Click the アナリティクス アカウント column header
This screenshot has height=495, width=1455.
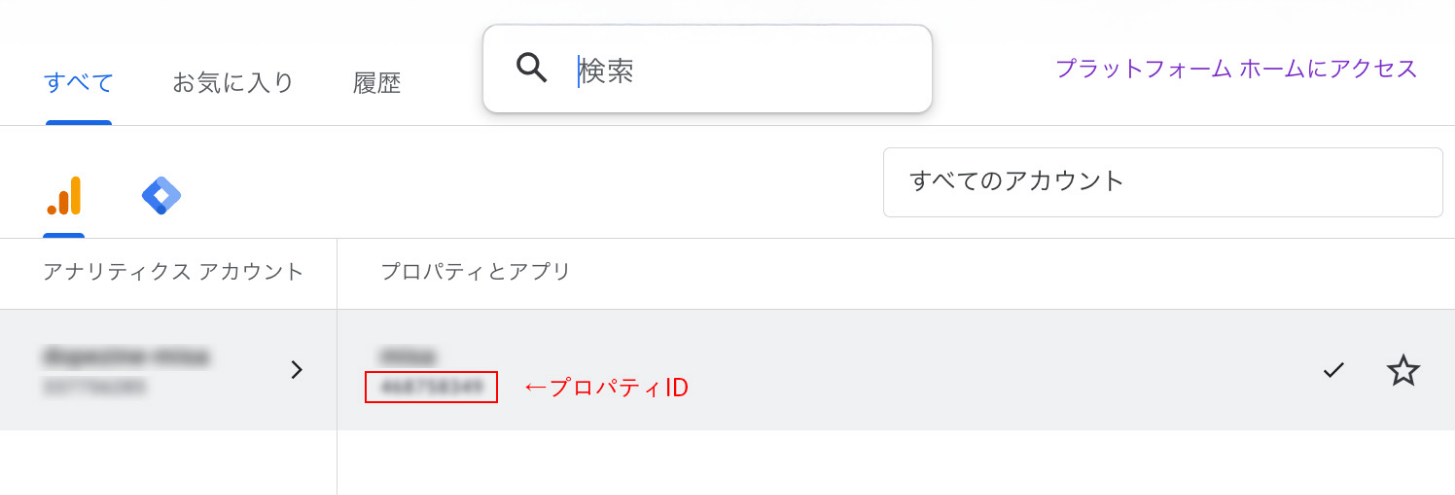click(x=173, y=272)
